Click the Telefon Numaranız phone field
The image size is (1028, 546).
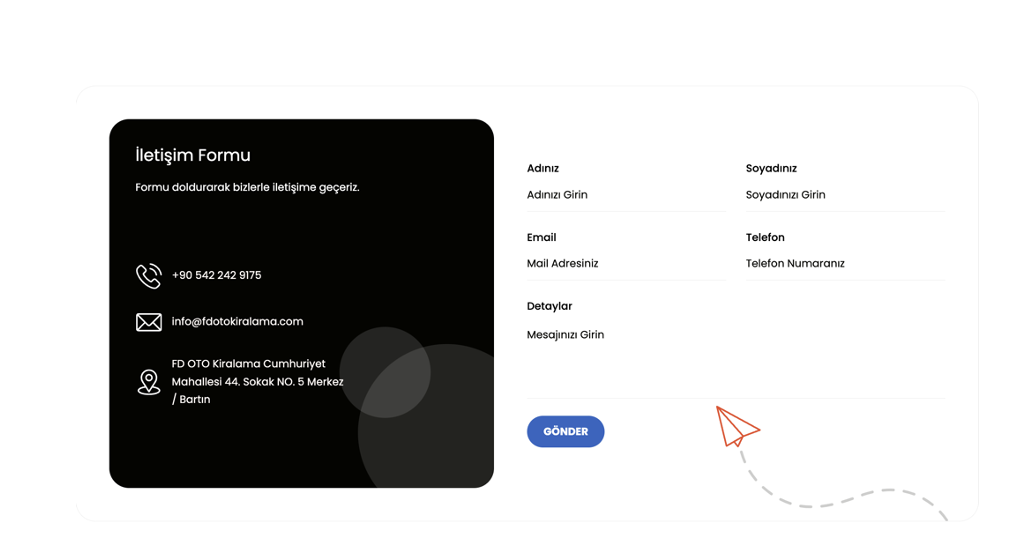[845, 263]
